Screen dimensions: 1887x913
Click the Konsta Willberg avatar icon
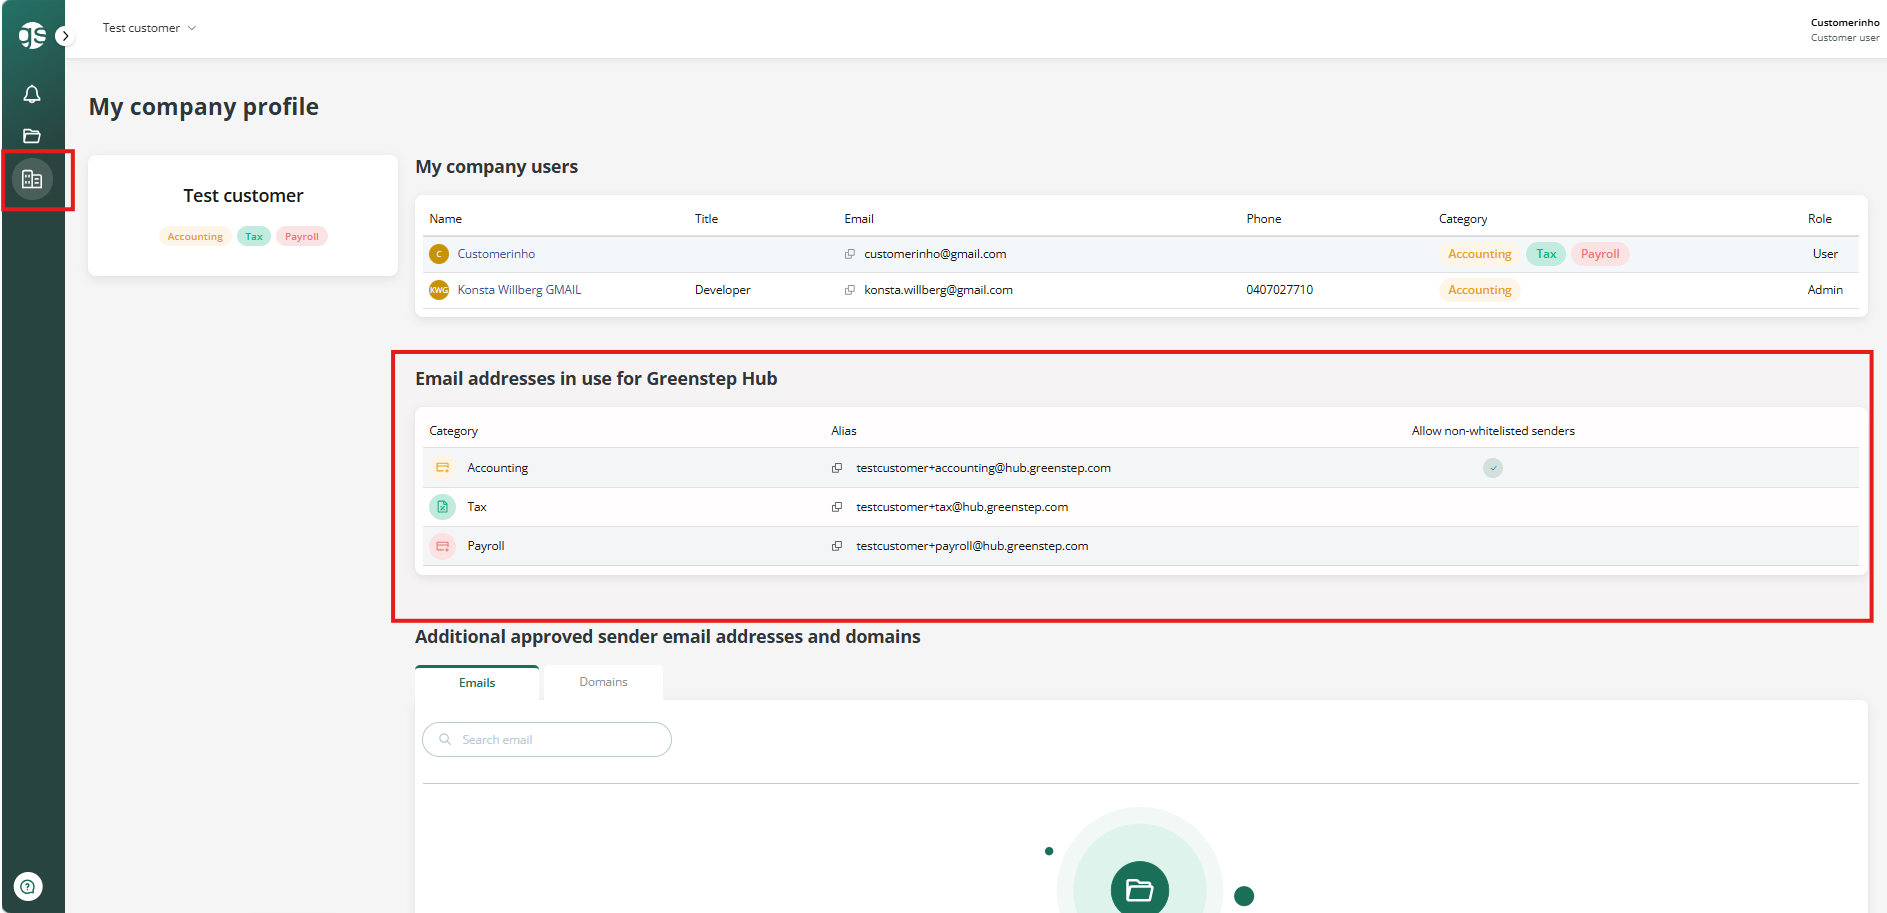coord(439,290)
